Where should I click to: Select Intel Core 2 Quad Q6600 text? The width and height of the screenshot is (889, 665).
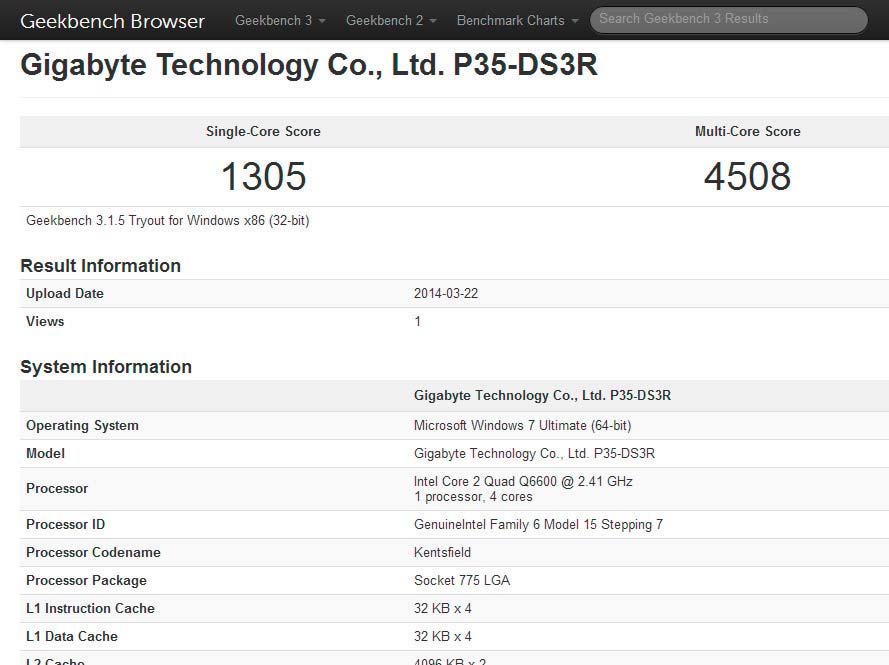[x=523, y=481]
